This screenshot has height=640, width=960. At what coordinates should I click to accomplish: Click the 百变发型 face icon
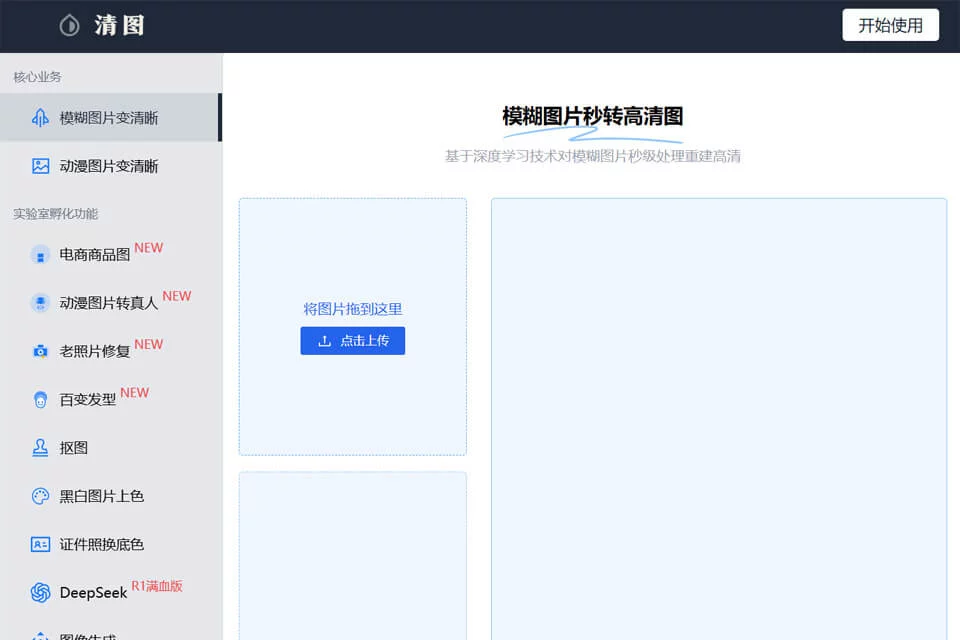(x=40, y=399)
